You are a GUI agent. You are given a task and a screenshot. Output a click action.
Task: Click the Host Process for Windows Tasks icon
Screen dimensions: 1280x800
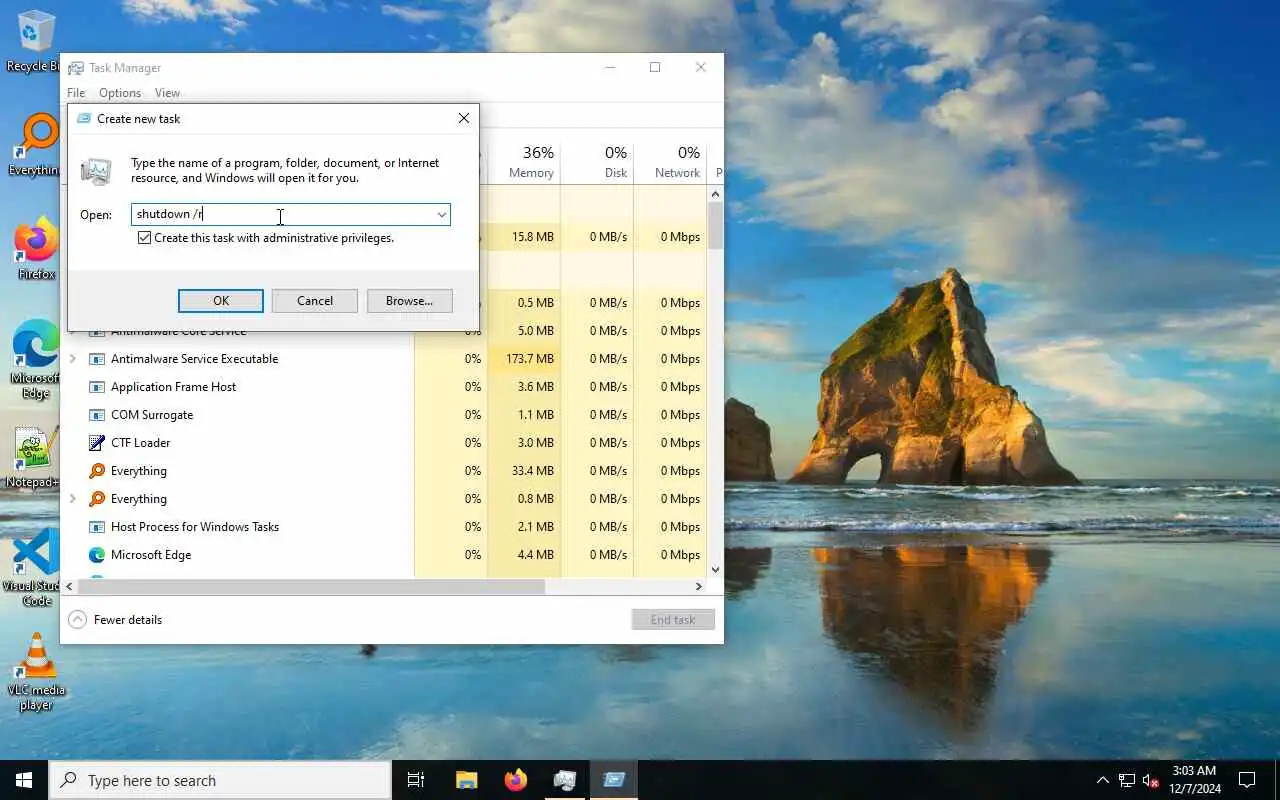pos(97,527)
